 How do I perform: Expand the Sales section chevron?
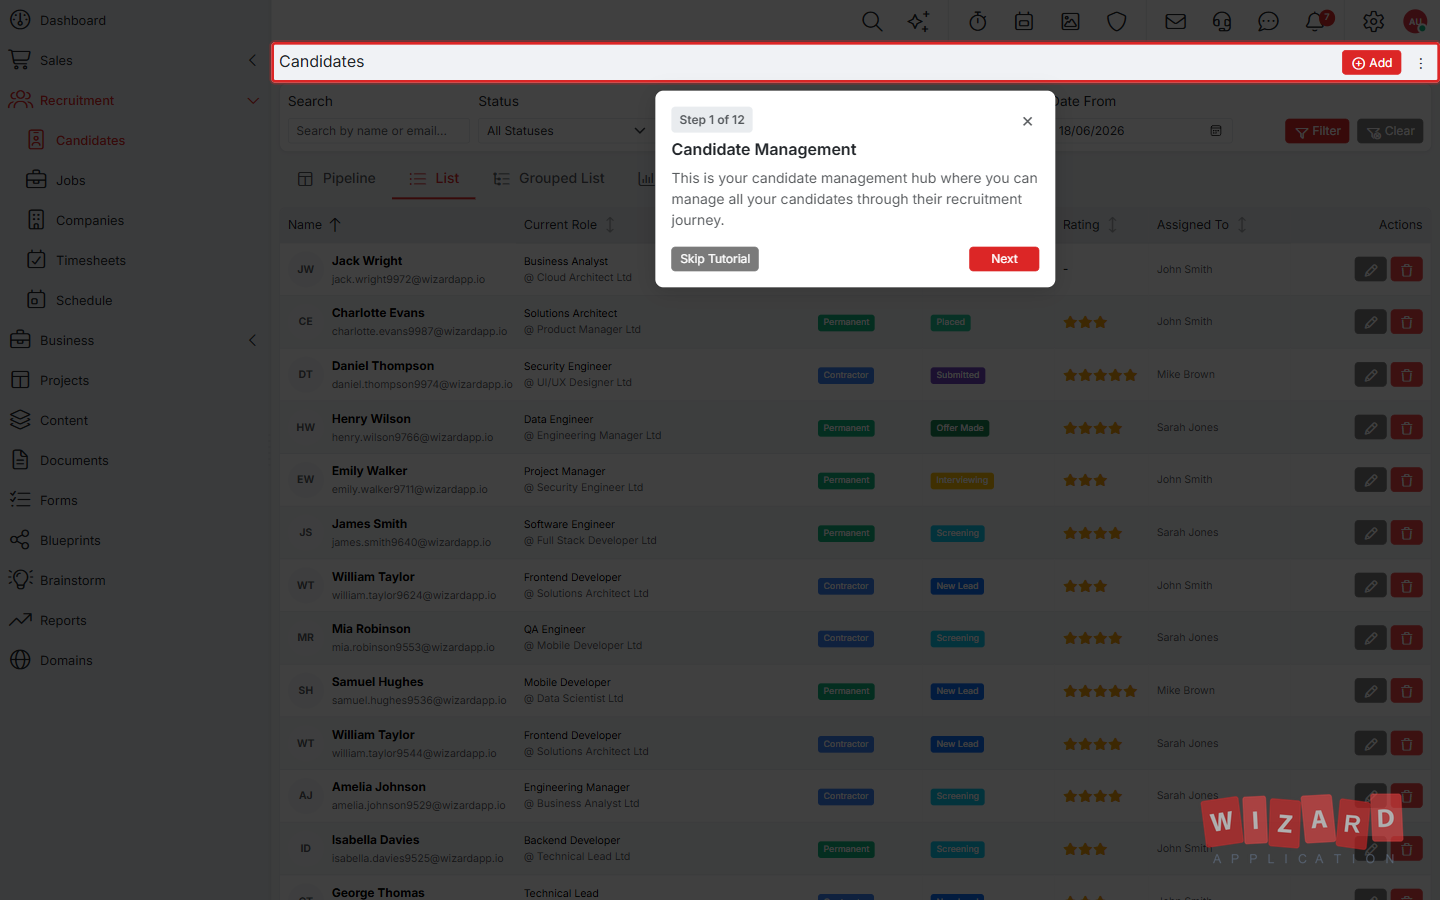pos(252,60)
